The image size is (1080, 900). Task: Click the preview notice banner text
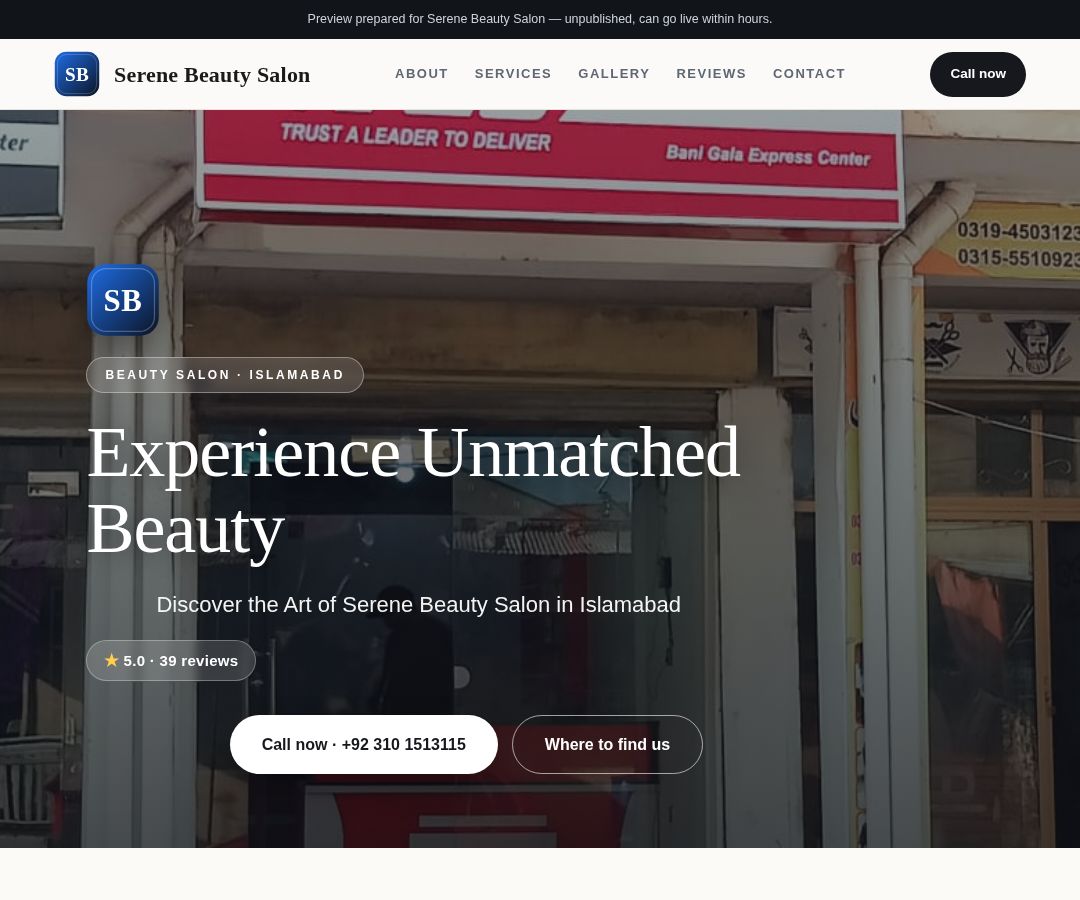(540, 19)
